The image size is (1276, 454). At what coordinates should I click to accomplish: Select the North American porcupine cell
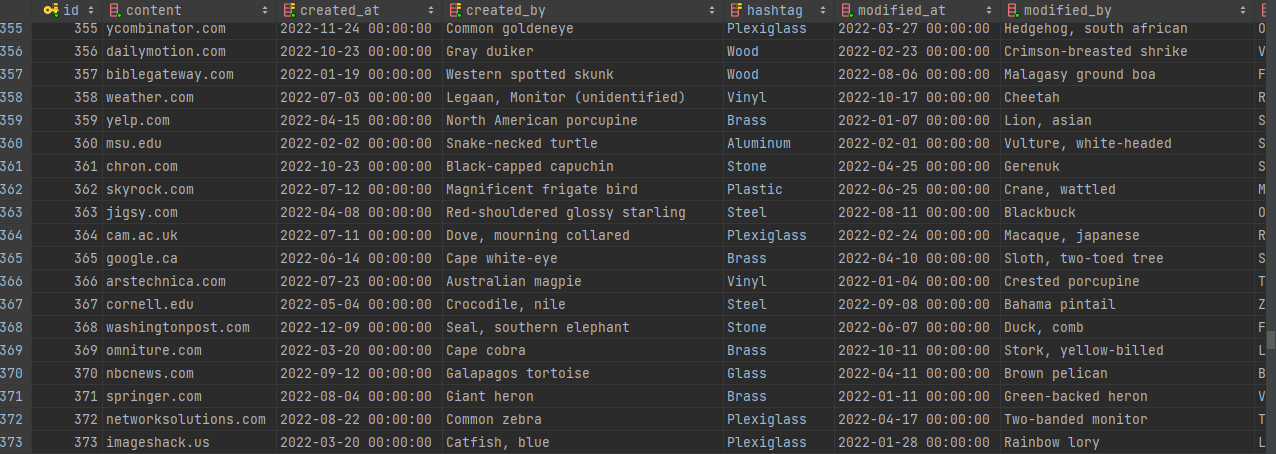(582, 120)
